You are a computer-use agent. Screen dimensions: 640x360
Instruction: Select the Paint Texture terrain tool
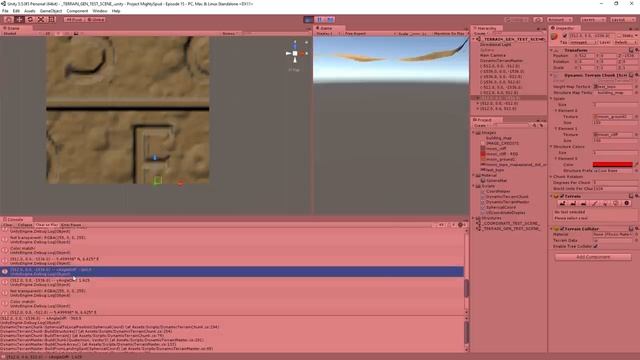(595, 203)
